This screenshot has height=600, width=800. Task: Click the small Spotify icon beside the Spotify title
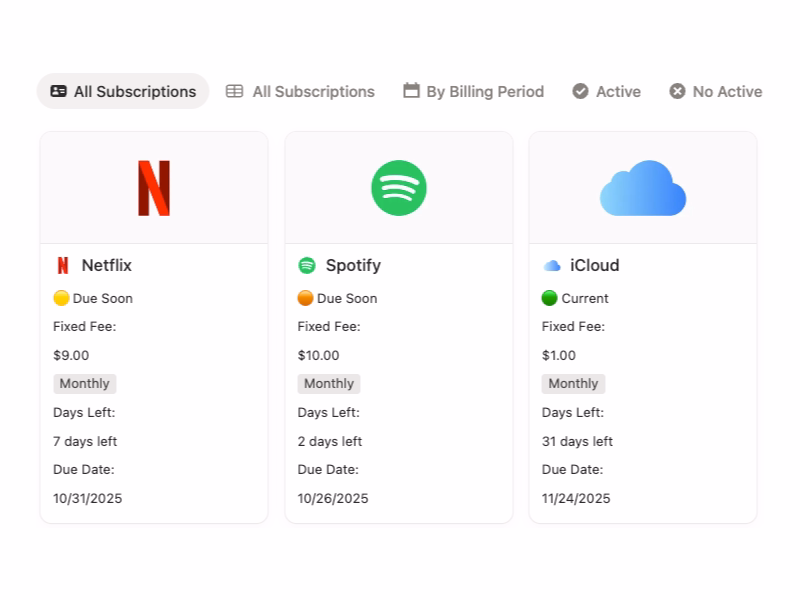[x=309, y=265]
